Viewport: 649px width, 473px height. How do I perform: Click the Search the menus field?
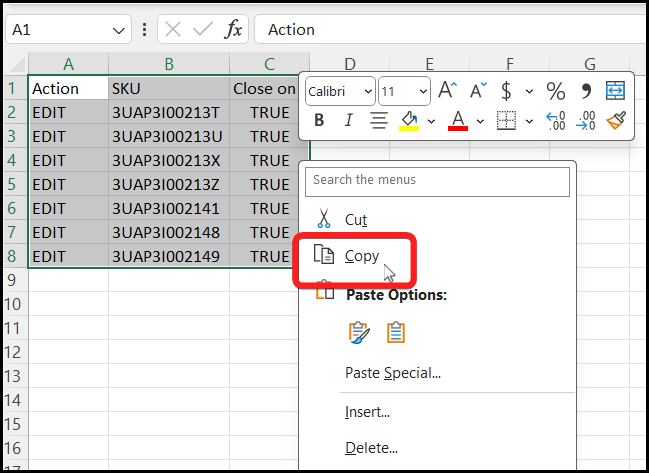click(438, 181)
